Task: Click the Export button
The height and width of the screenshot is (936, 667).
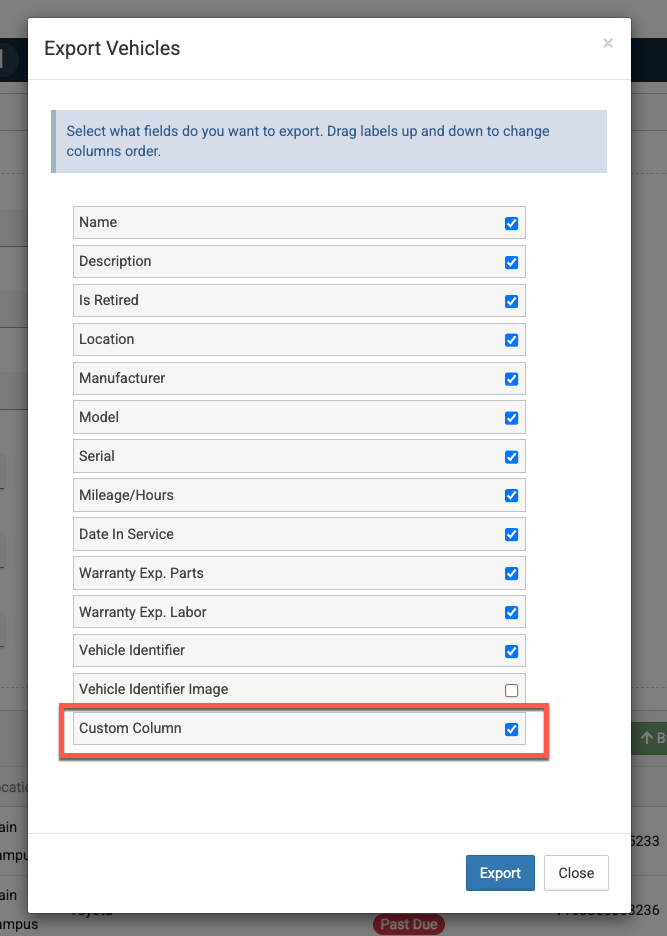Action: 500,873
